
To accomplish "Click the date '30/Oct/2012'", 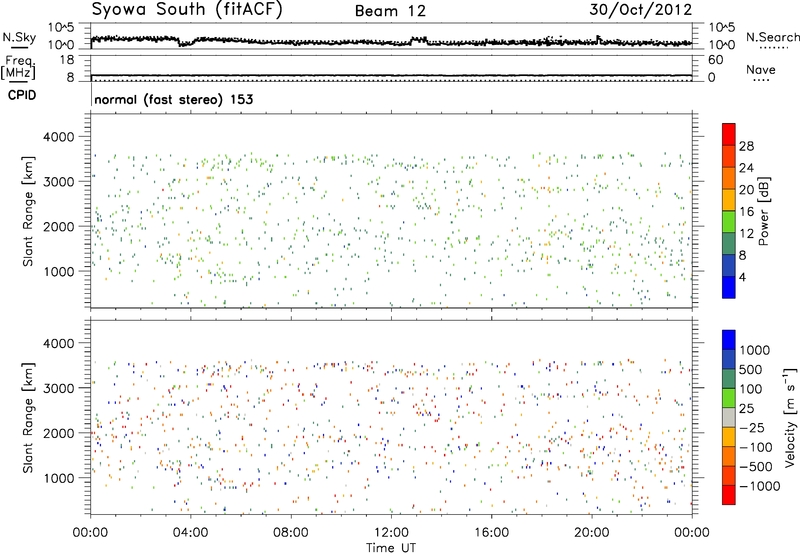I will [641, 10].
